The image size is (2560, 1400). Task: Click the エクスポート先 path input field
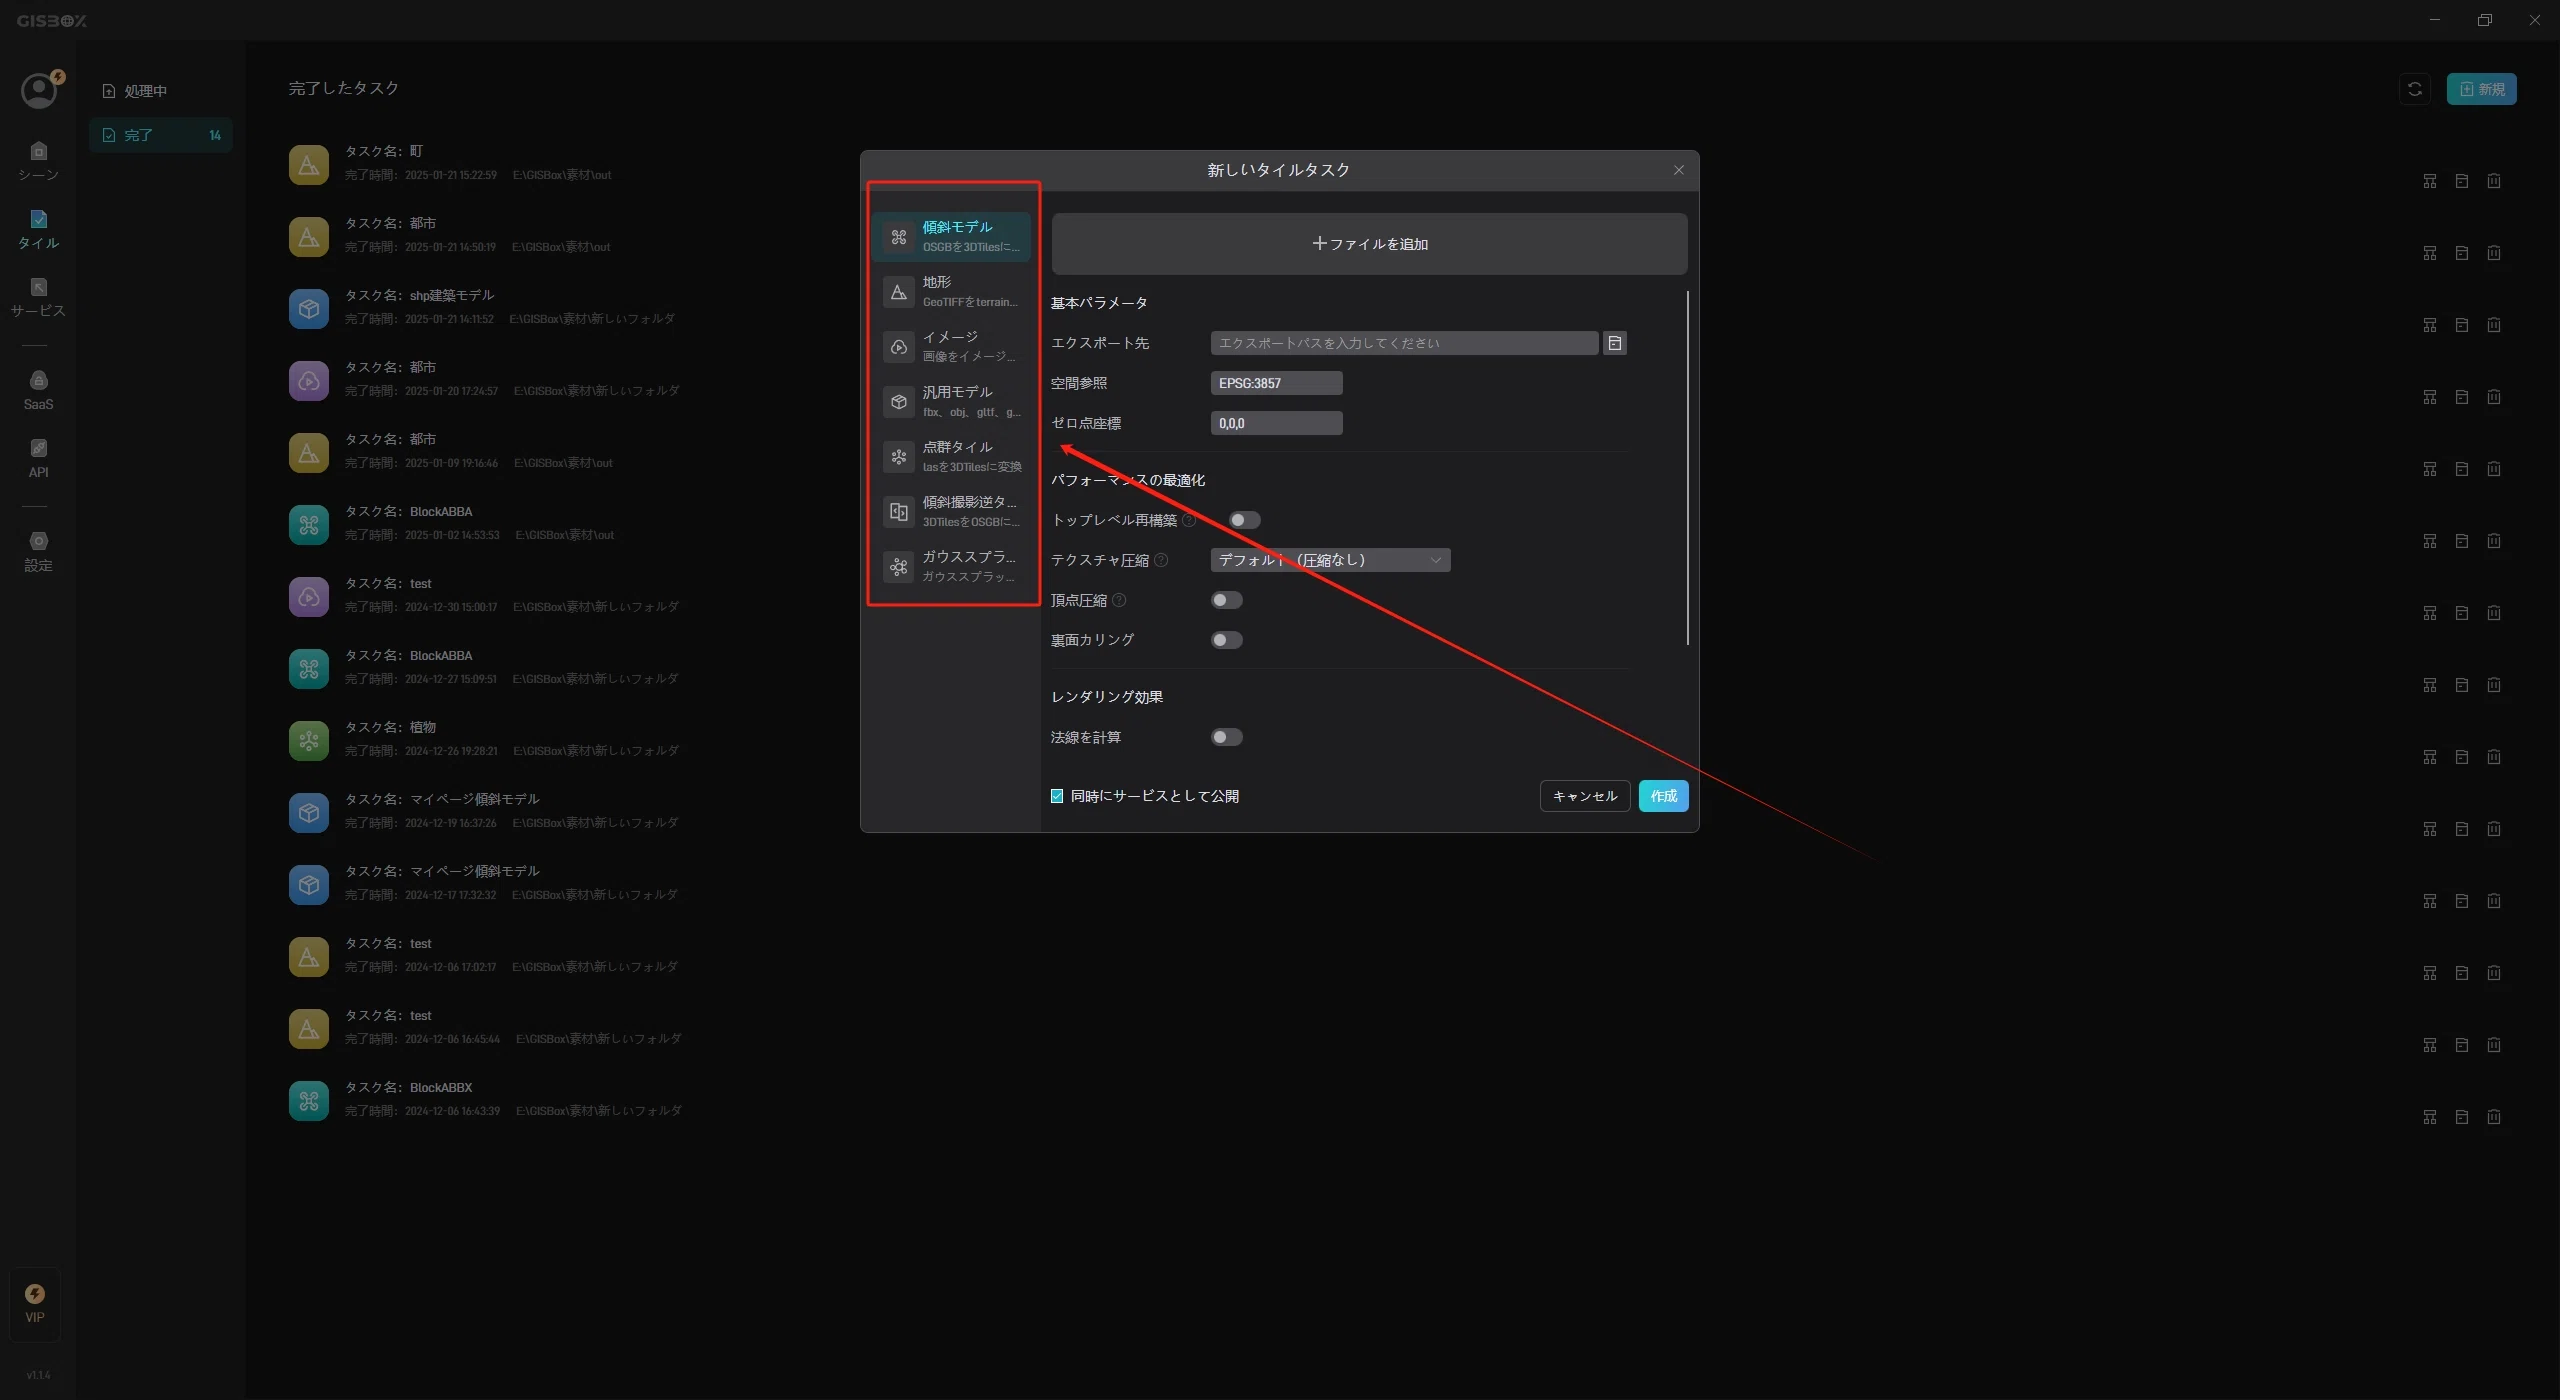click(x=1404, y=343)
